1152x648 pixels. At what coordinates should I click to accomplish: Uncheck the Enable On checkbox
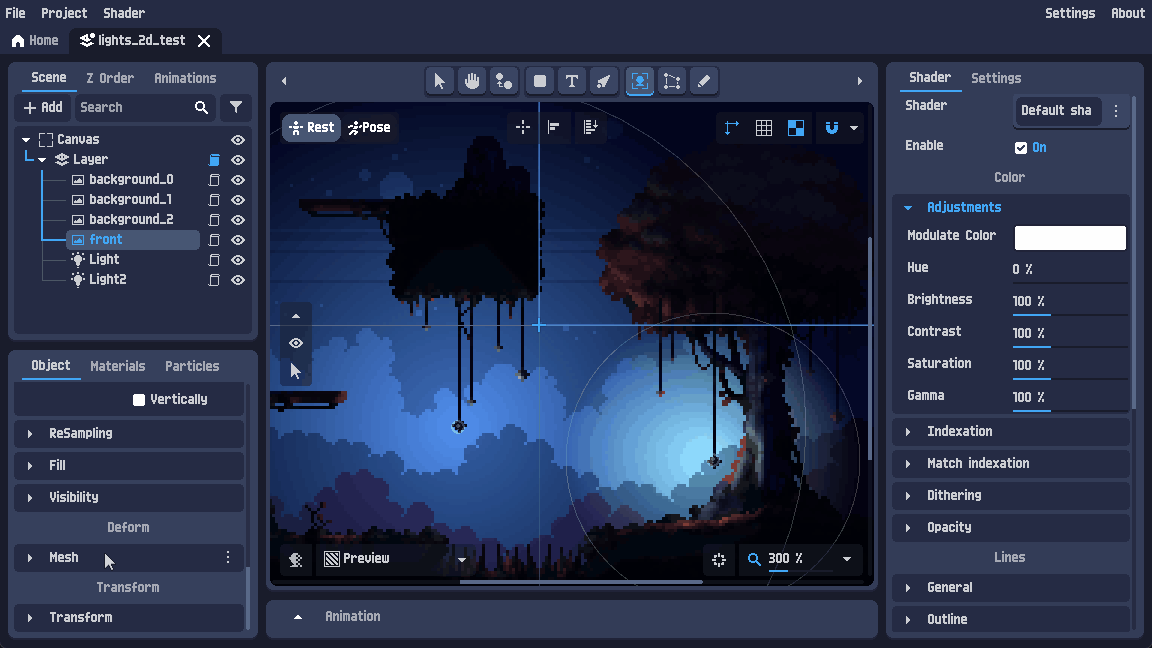click(1020, 148)
